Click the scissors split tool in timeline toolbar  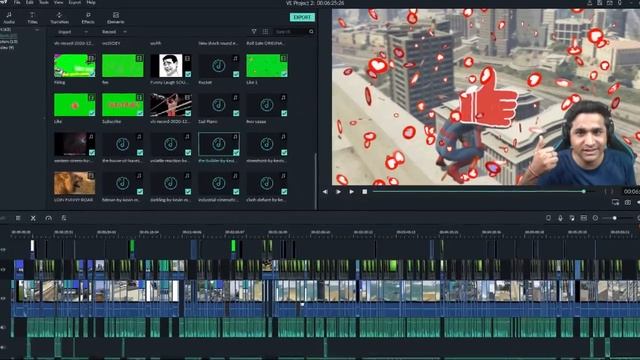point(33,218)
